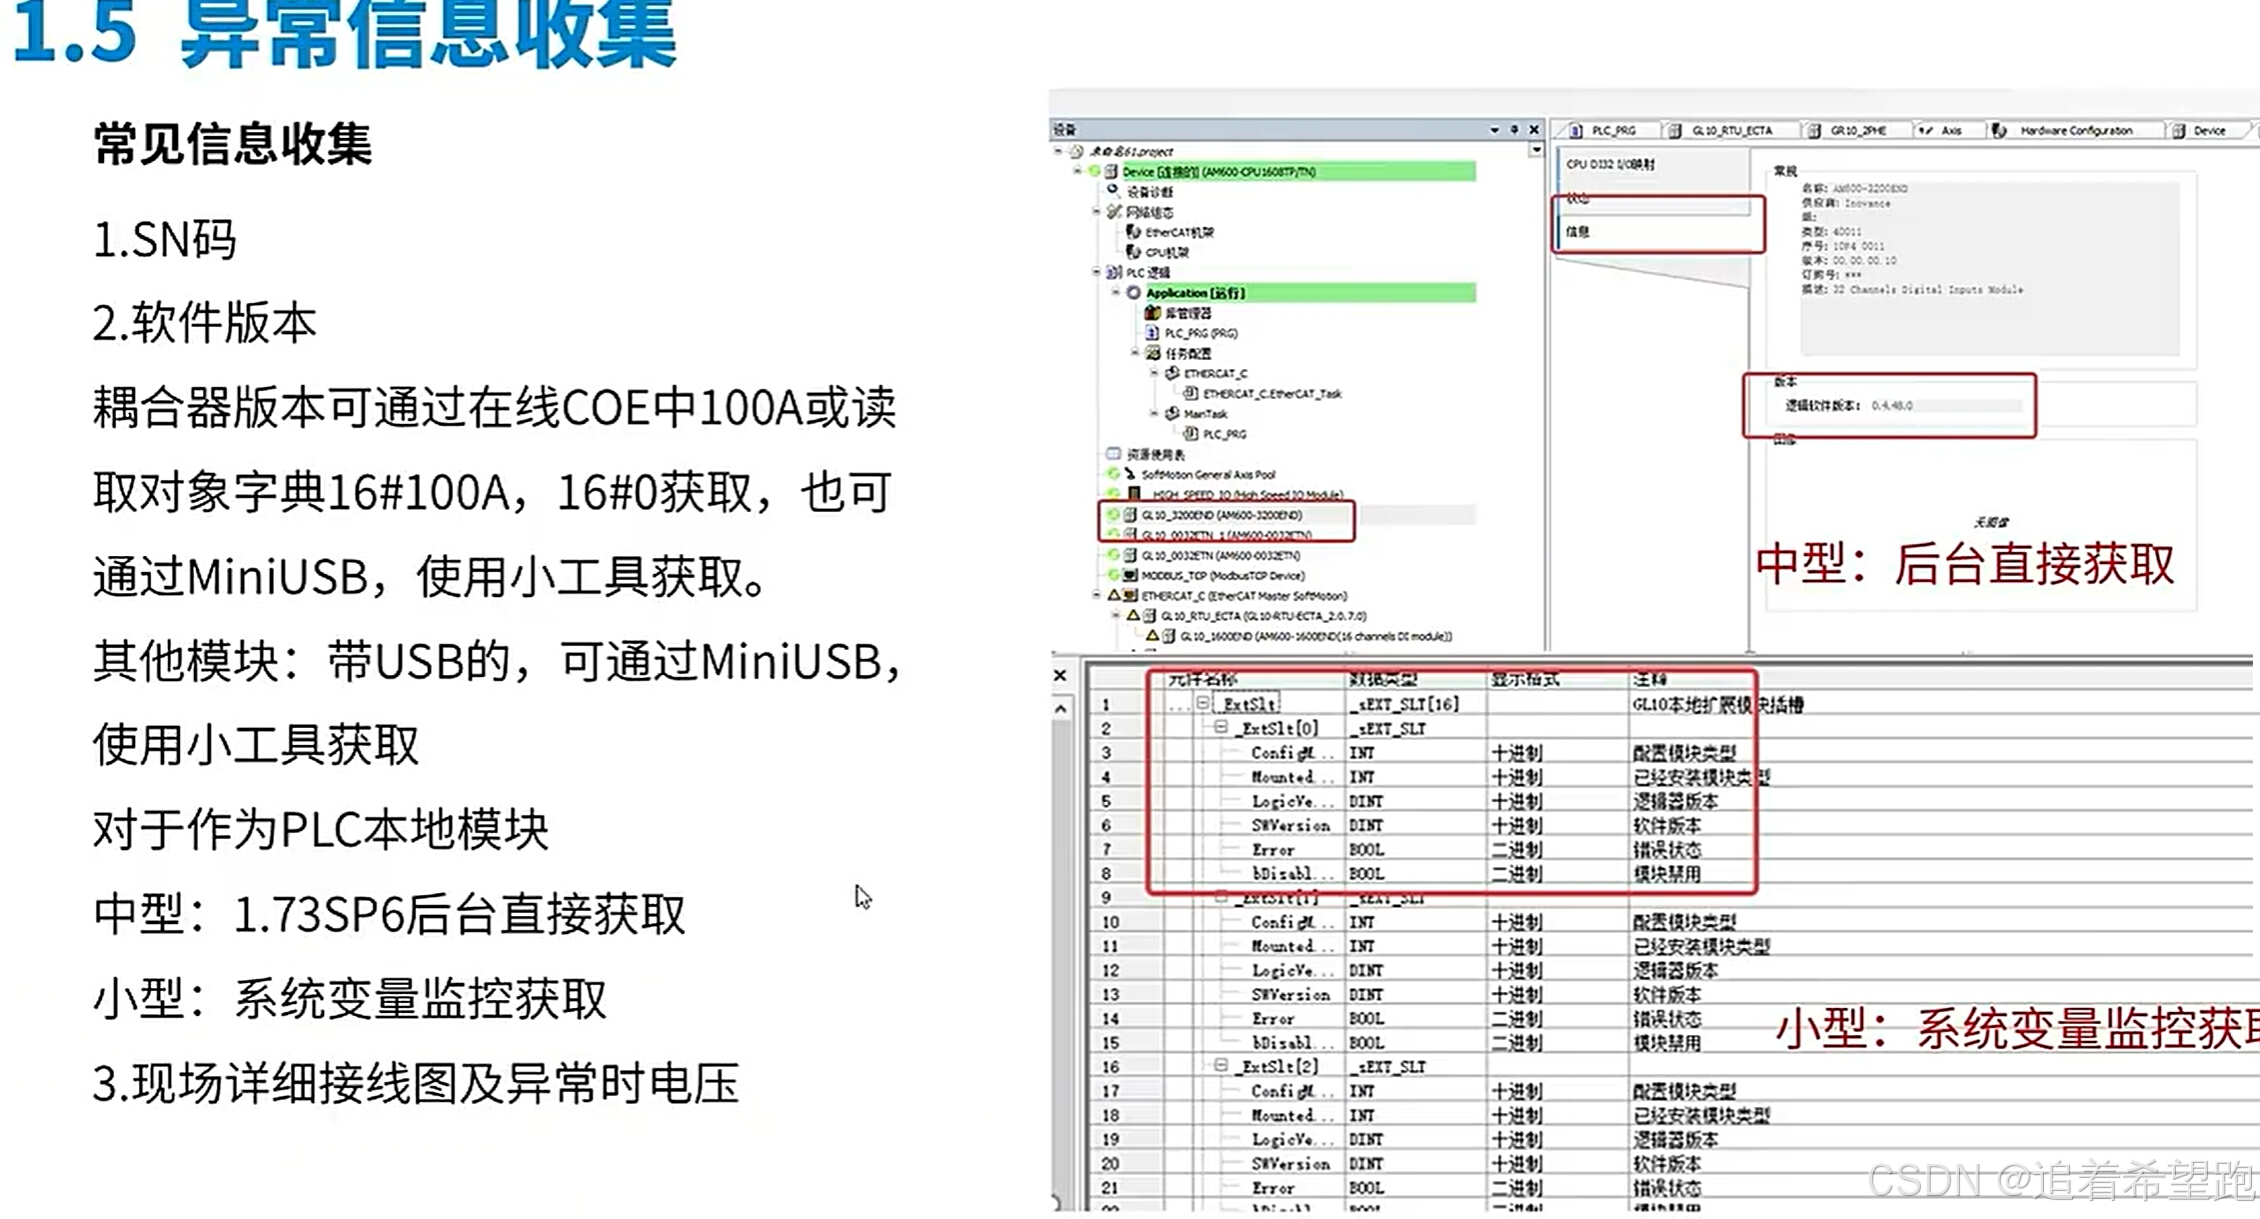Collapse the _ExtSlt root variable node

(1203, 704)
